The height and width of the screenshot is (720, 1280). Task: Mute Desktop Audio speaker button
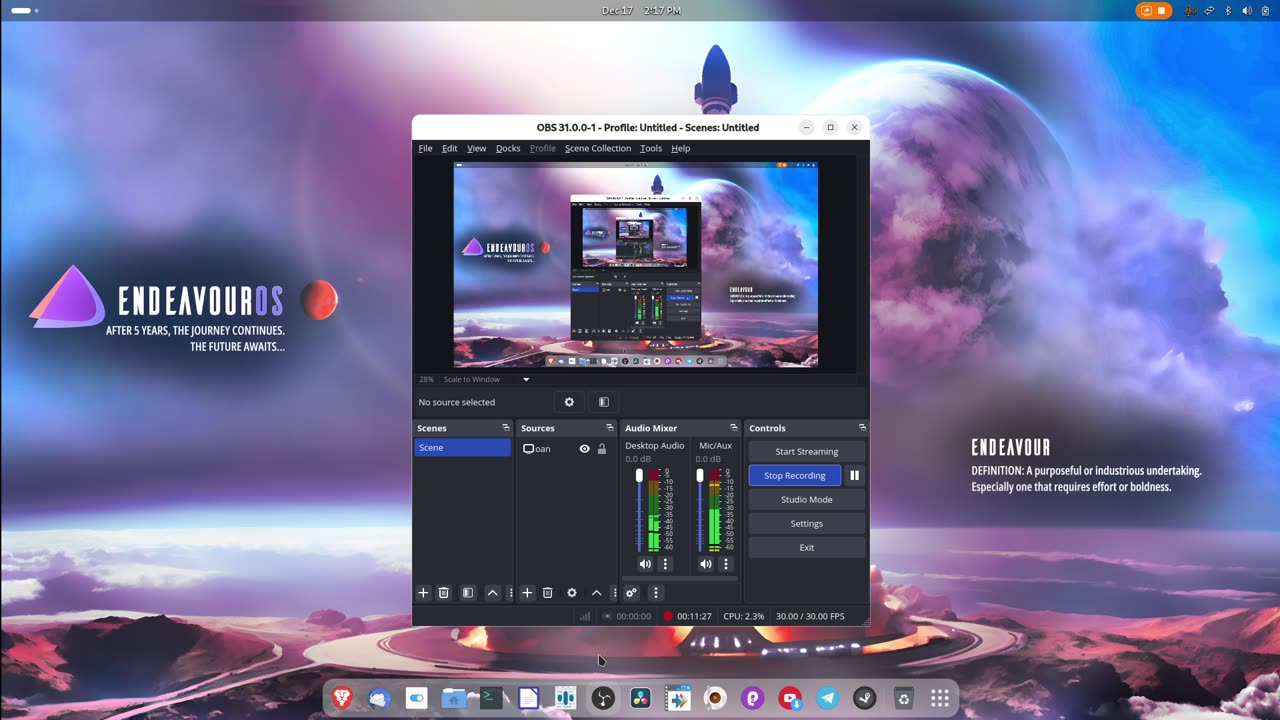click(x=645, y=564)
